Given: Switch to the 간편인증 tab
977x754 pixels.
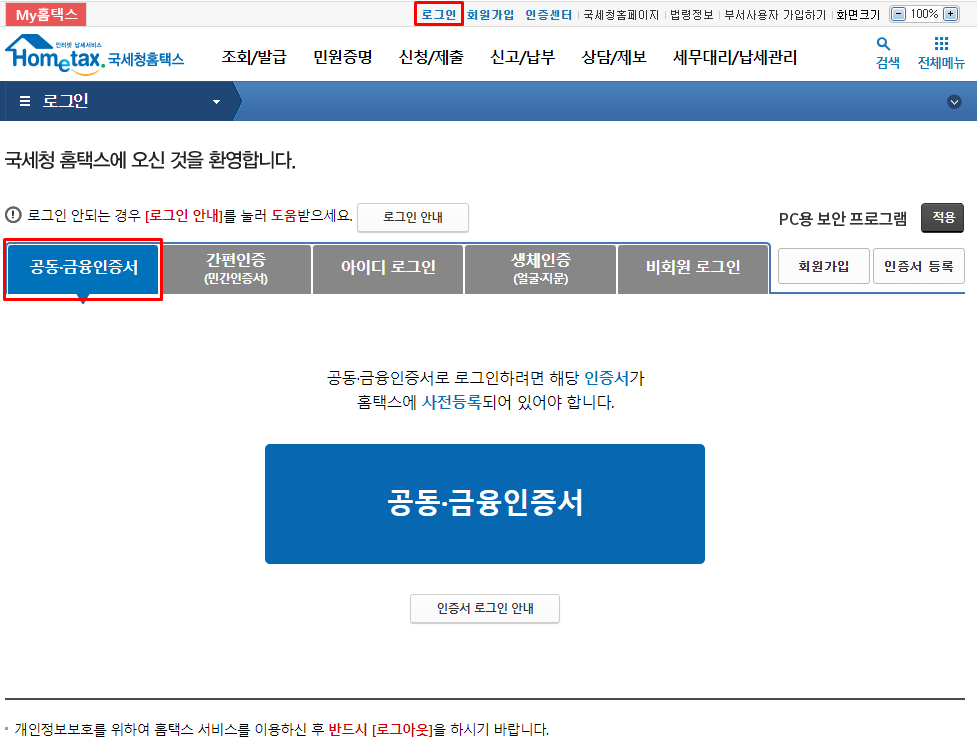Looking at the screenshot, I should (235, 268).
